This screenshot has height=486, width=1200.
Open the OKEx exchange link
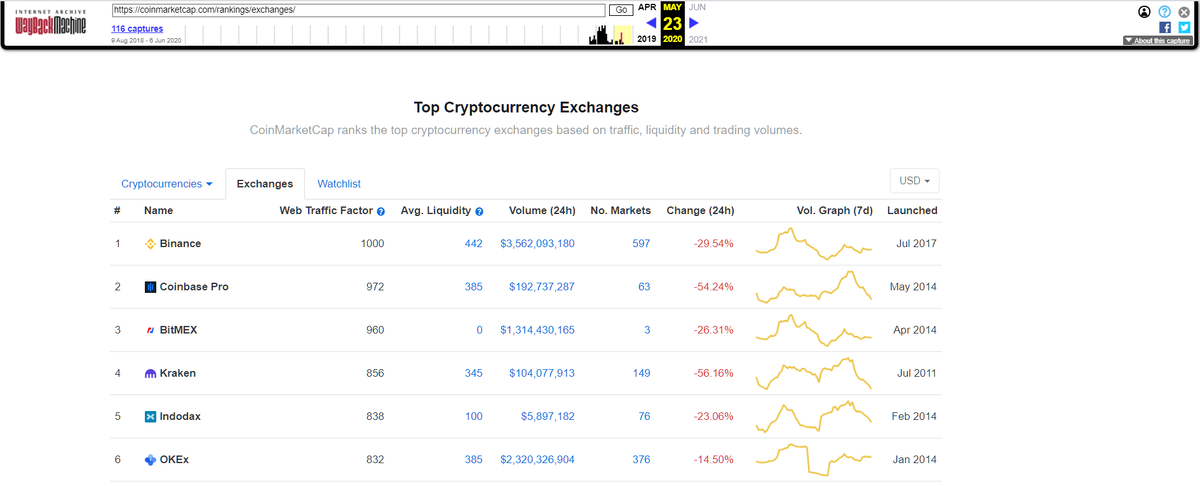[174, 460]
